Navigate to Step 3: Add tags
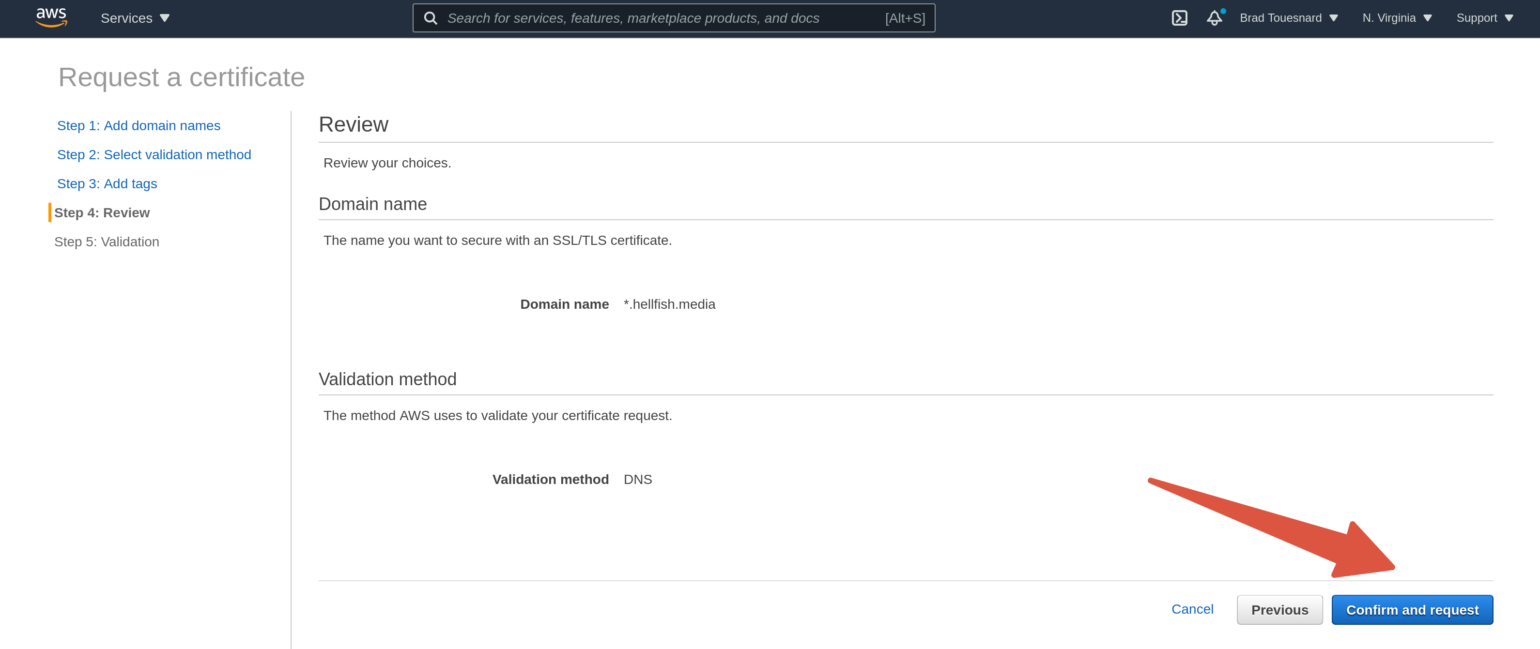This screenshot has height=649, width=1540. click(x=107, y=183)
